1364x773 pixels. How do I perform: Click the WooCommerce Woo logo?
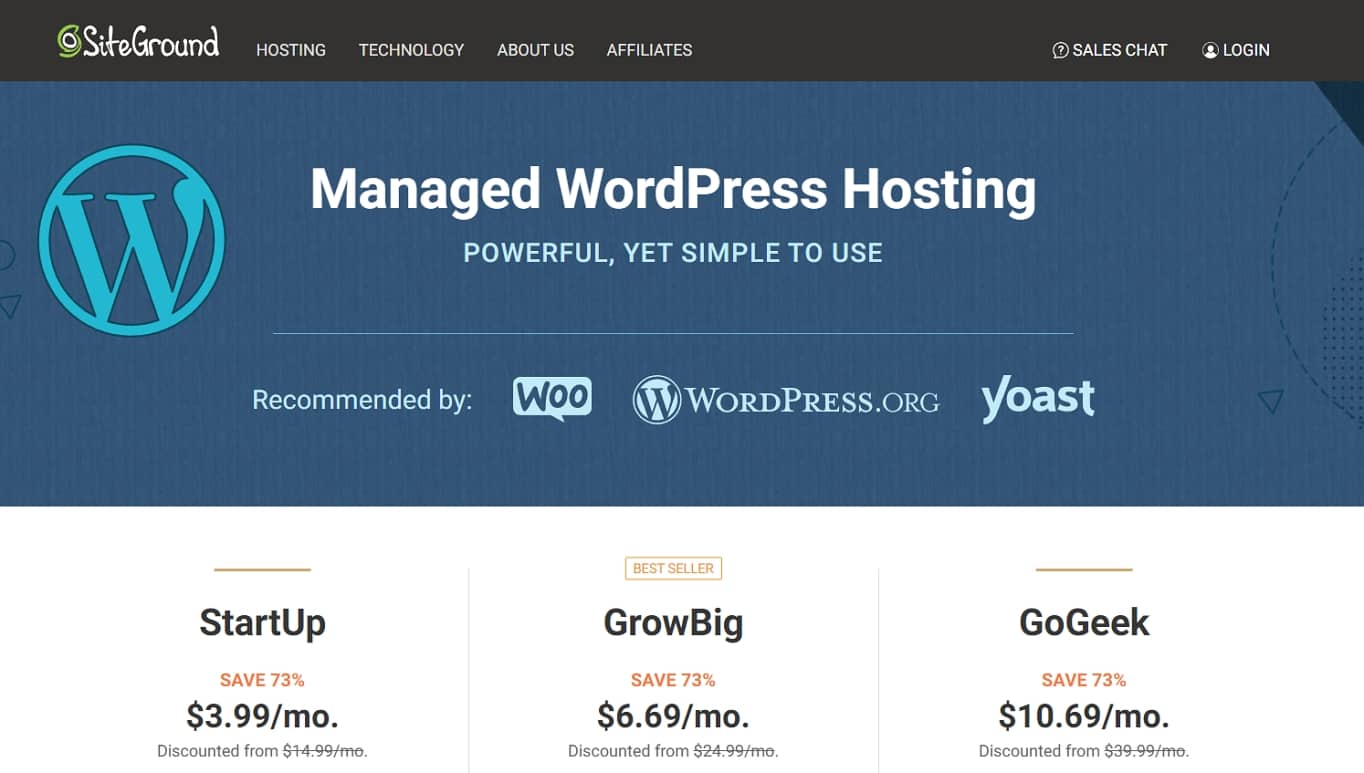coord(552,399)
